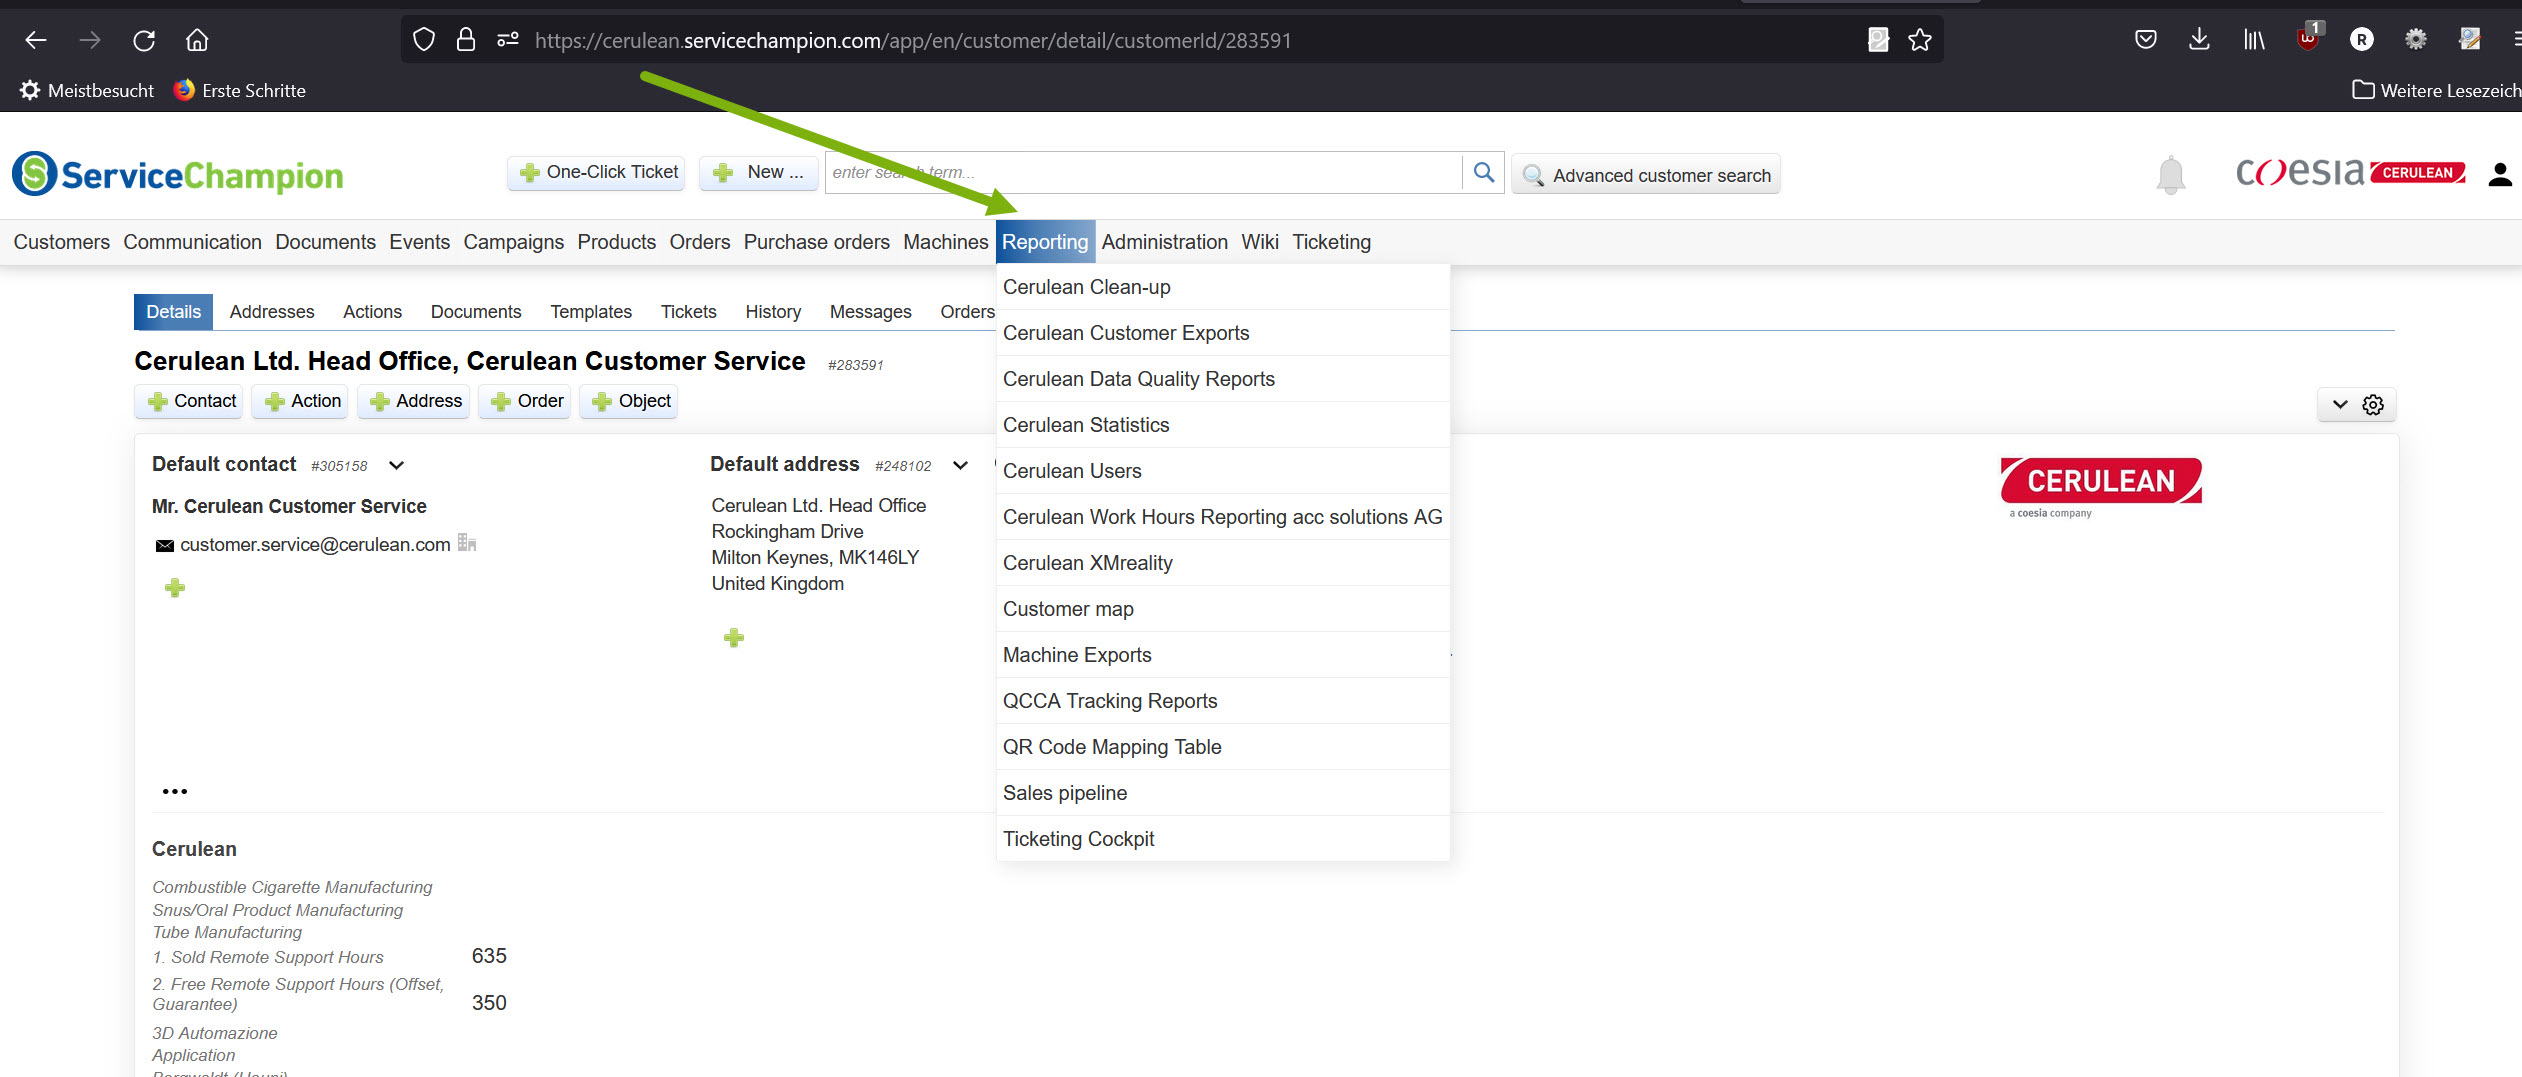Expand the Default contact chevron
This screenshot has height=1077, width=2522.
coord(397,465)
